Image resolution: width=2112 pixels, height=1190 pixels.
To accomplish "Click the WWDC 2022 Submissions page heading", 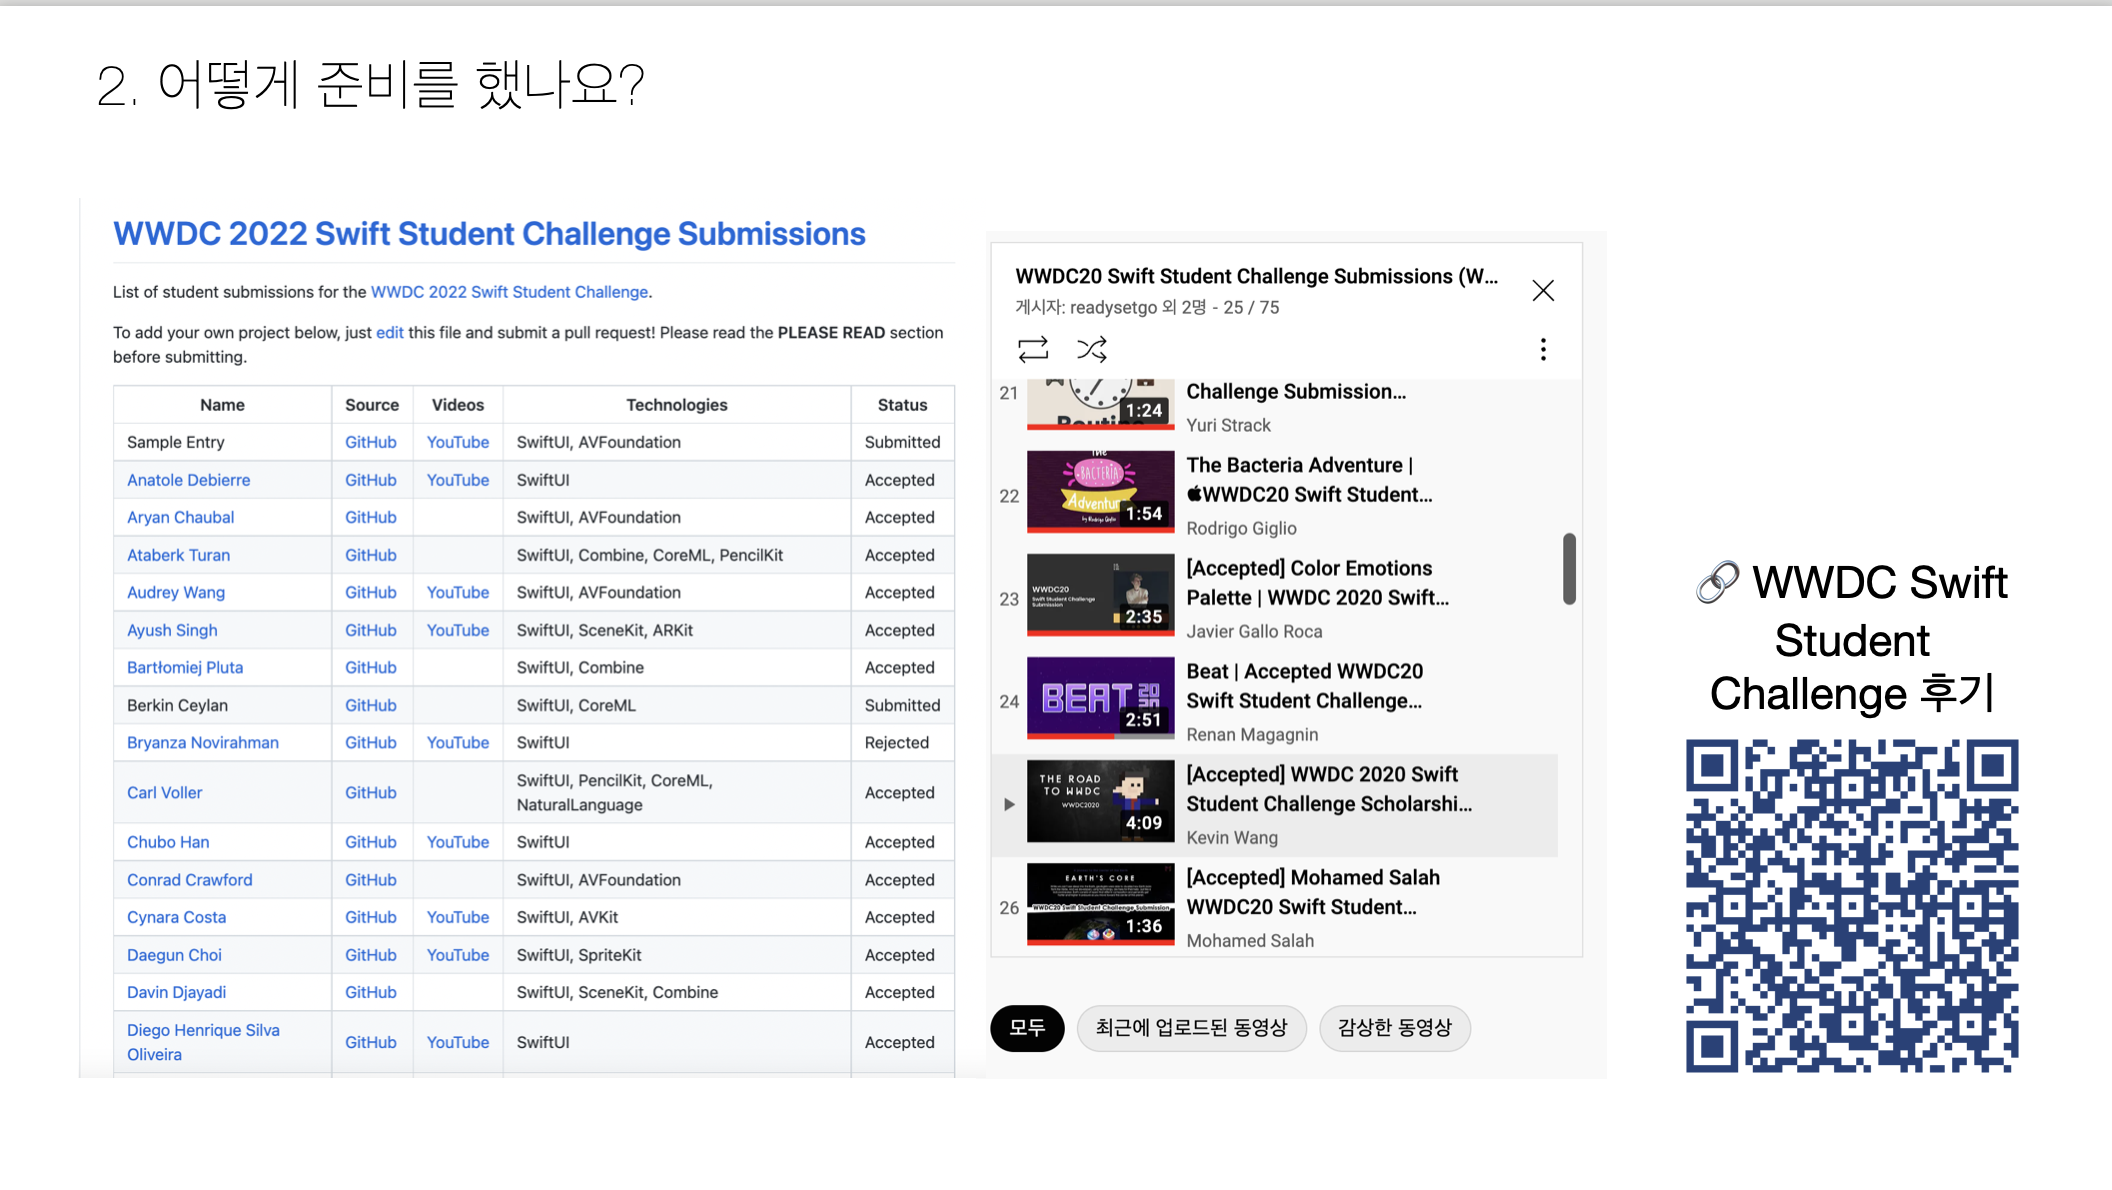I will pos(489,233).
